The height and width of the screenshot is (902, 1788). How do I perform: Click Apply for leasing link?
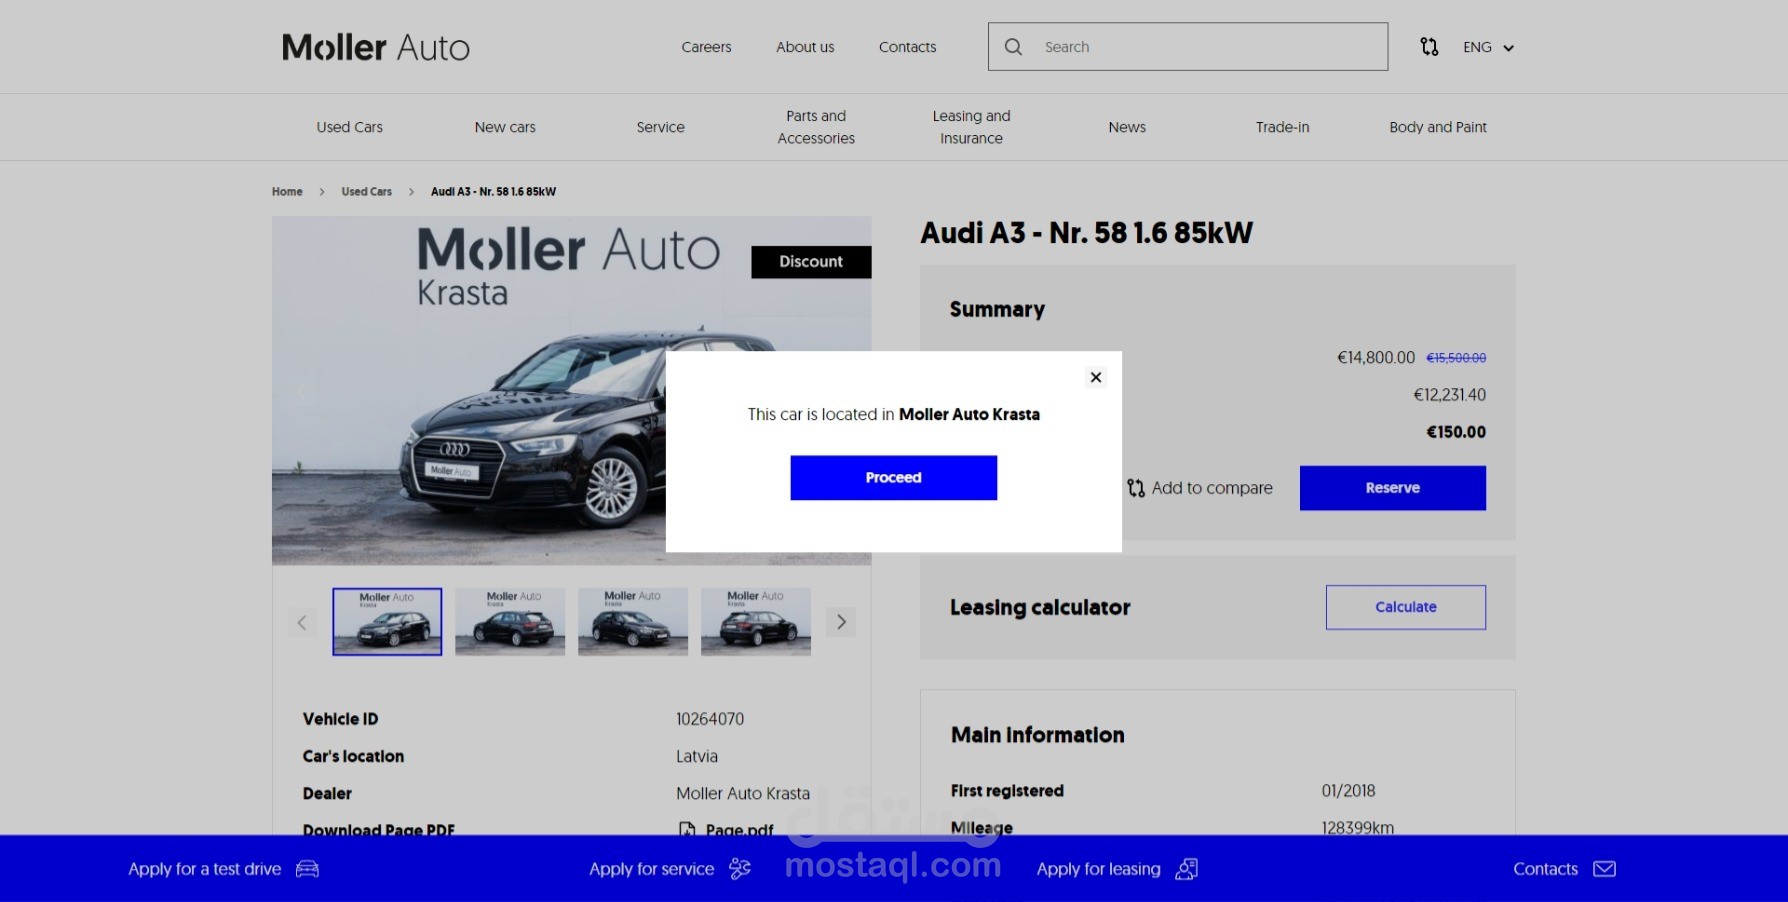click(x=1099, y=869)
